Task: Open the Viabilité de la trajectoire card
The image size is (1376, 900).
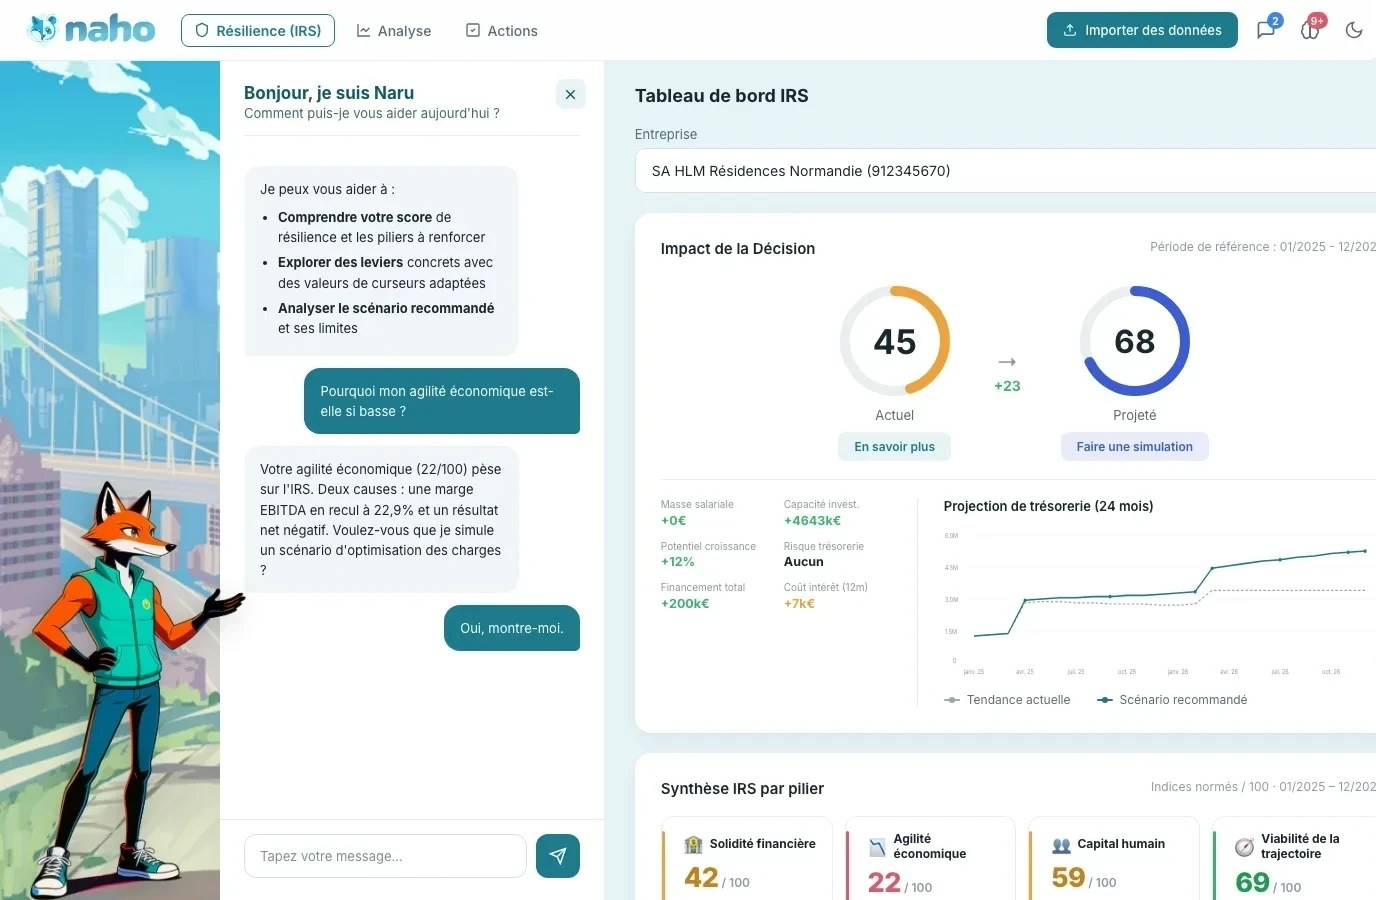Action: point(1295,859)
